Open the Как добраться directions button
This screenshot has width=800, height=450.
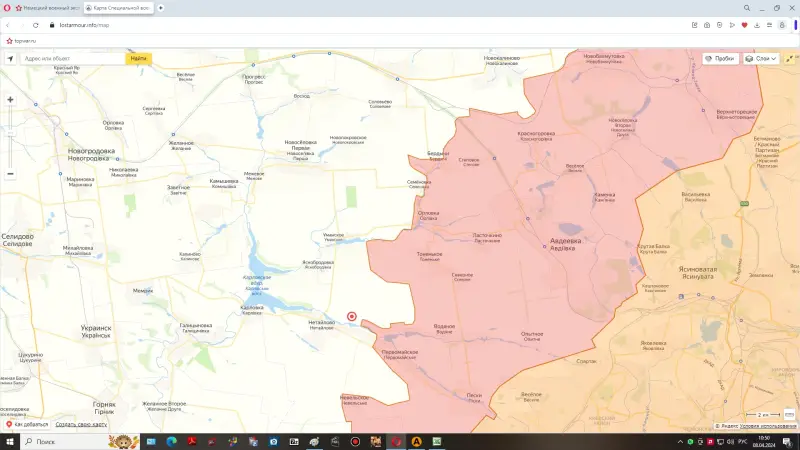click(x=27, y=425)
